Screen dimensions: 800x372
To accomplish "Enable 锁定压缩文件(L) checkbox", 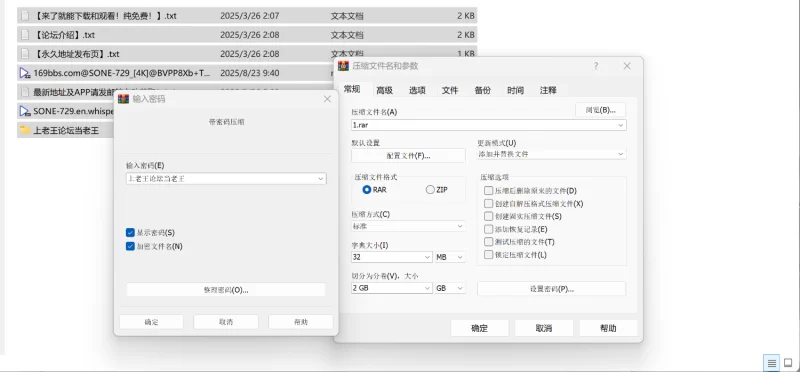I will pos(489,255).
